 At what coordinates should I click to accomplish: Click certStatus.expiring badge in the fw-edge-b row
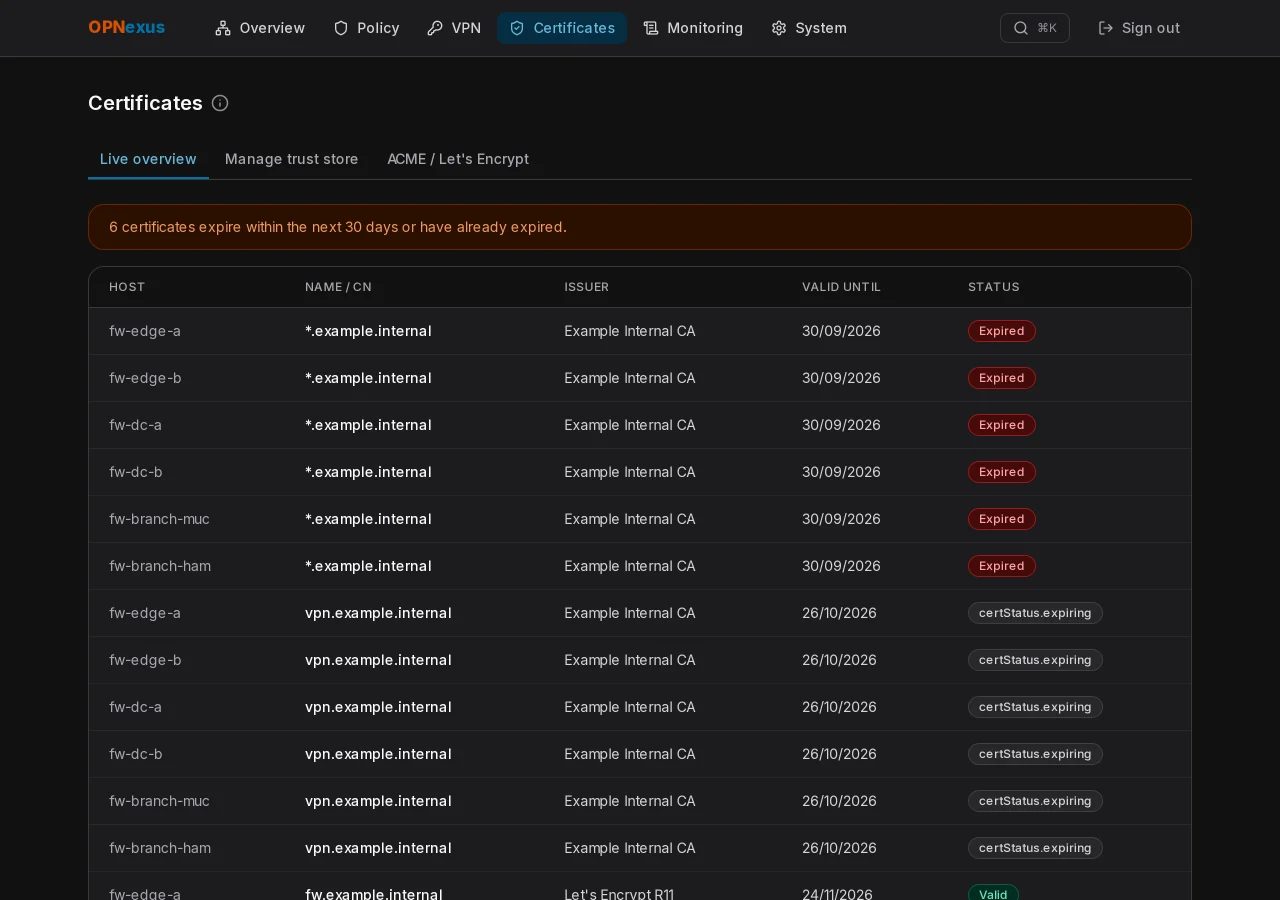tap(1035, 660)
